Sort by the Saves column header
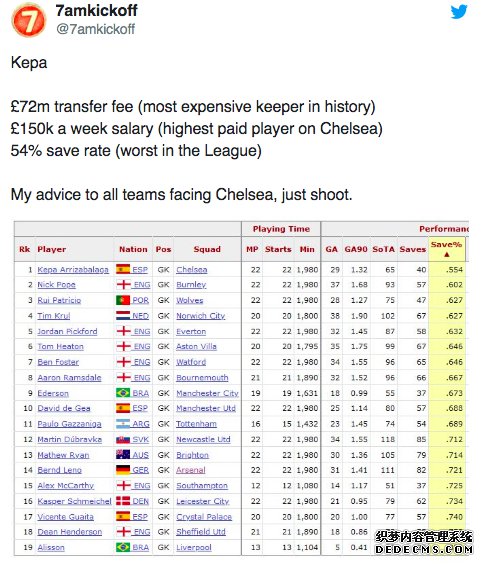Viewport: 484px width, 564px height. 413,249
